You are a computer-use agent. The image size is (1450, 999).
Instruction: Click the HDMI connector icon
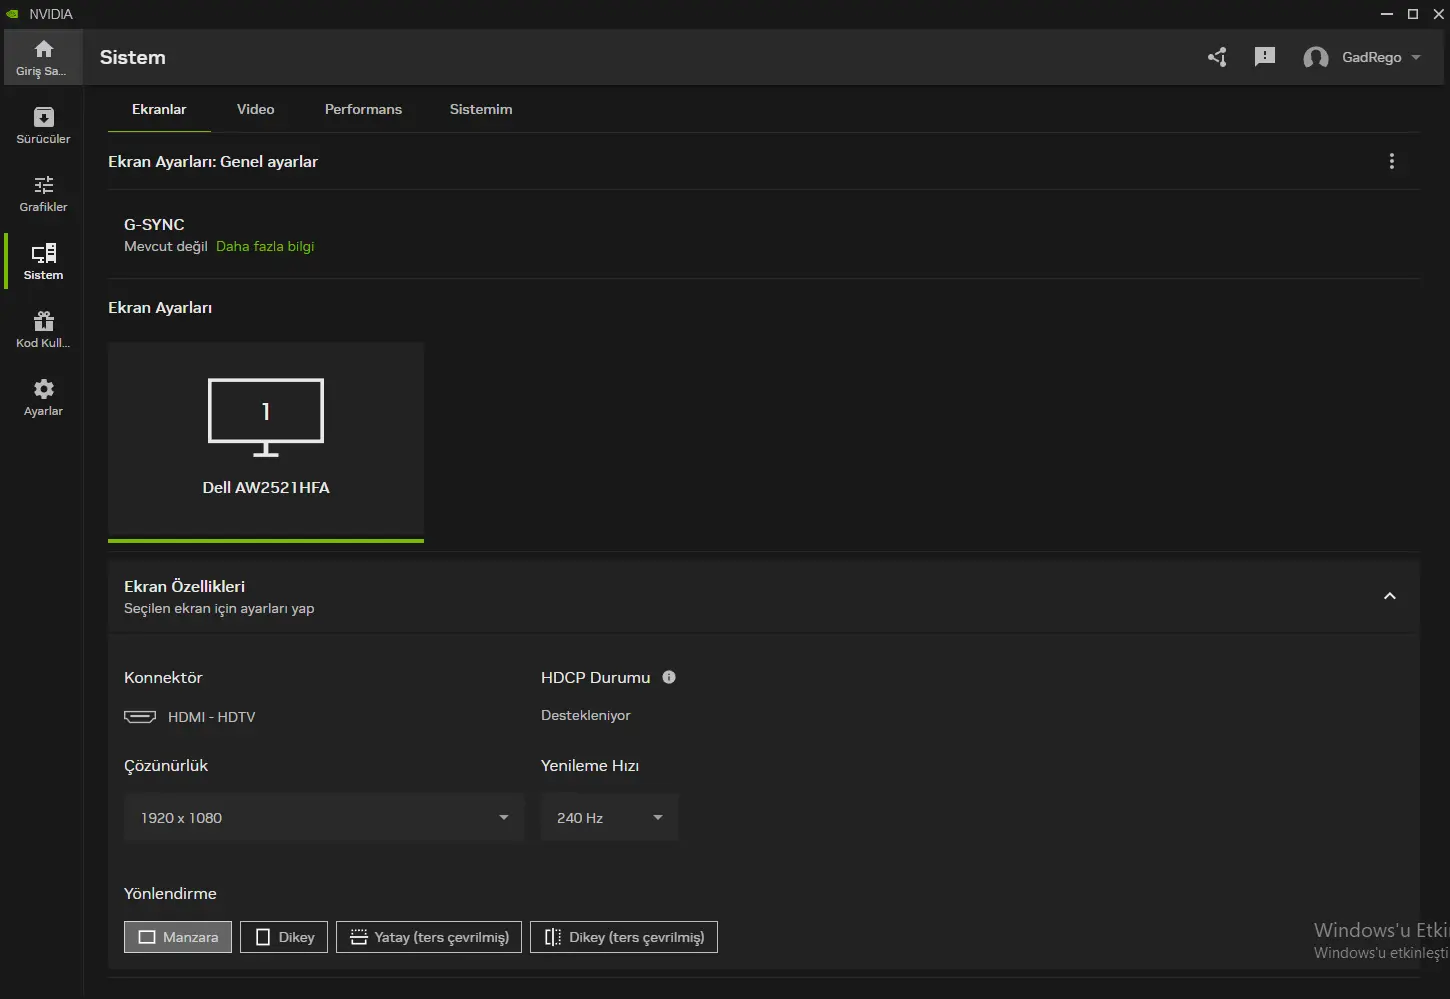140,717
